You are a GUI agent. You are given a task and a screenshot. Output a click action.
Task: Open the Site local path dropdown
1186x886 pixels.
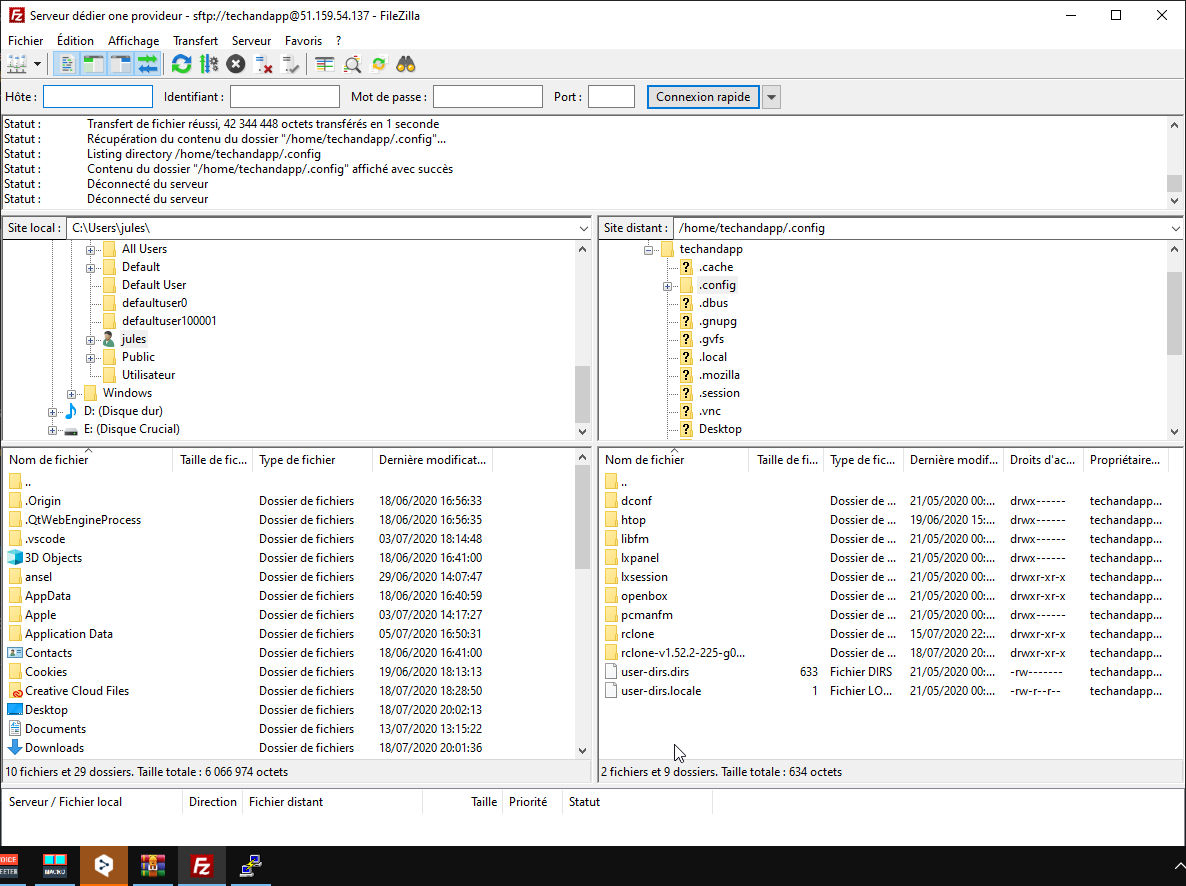583,228
